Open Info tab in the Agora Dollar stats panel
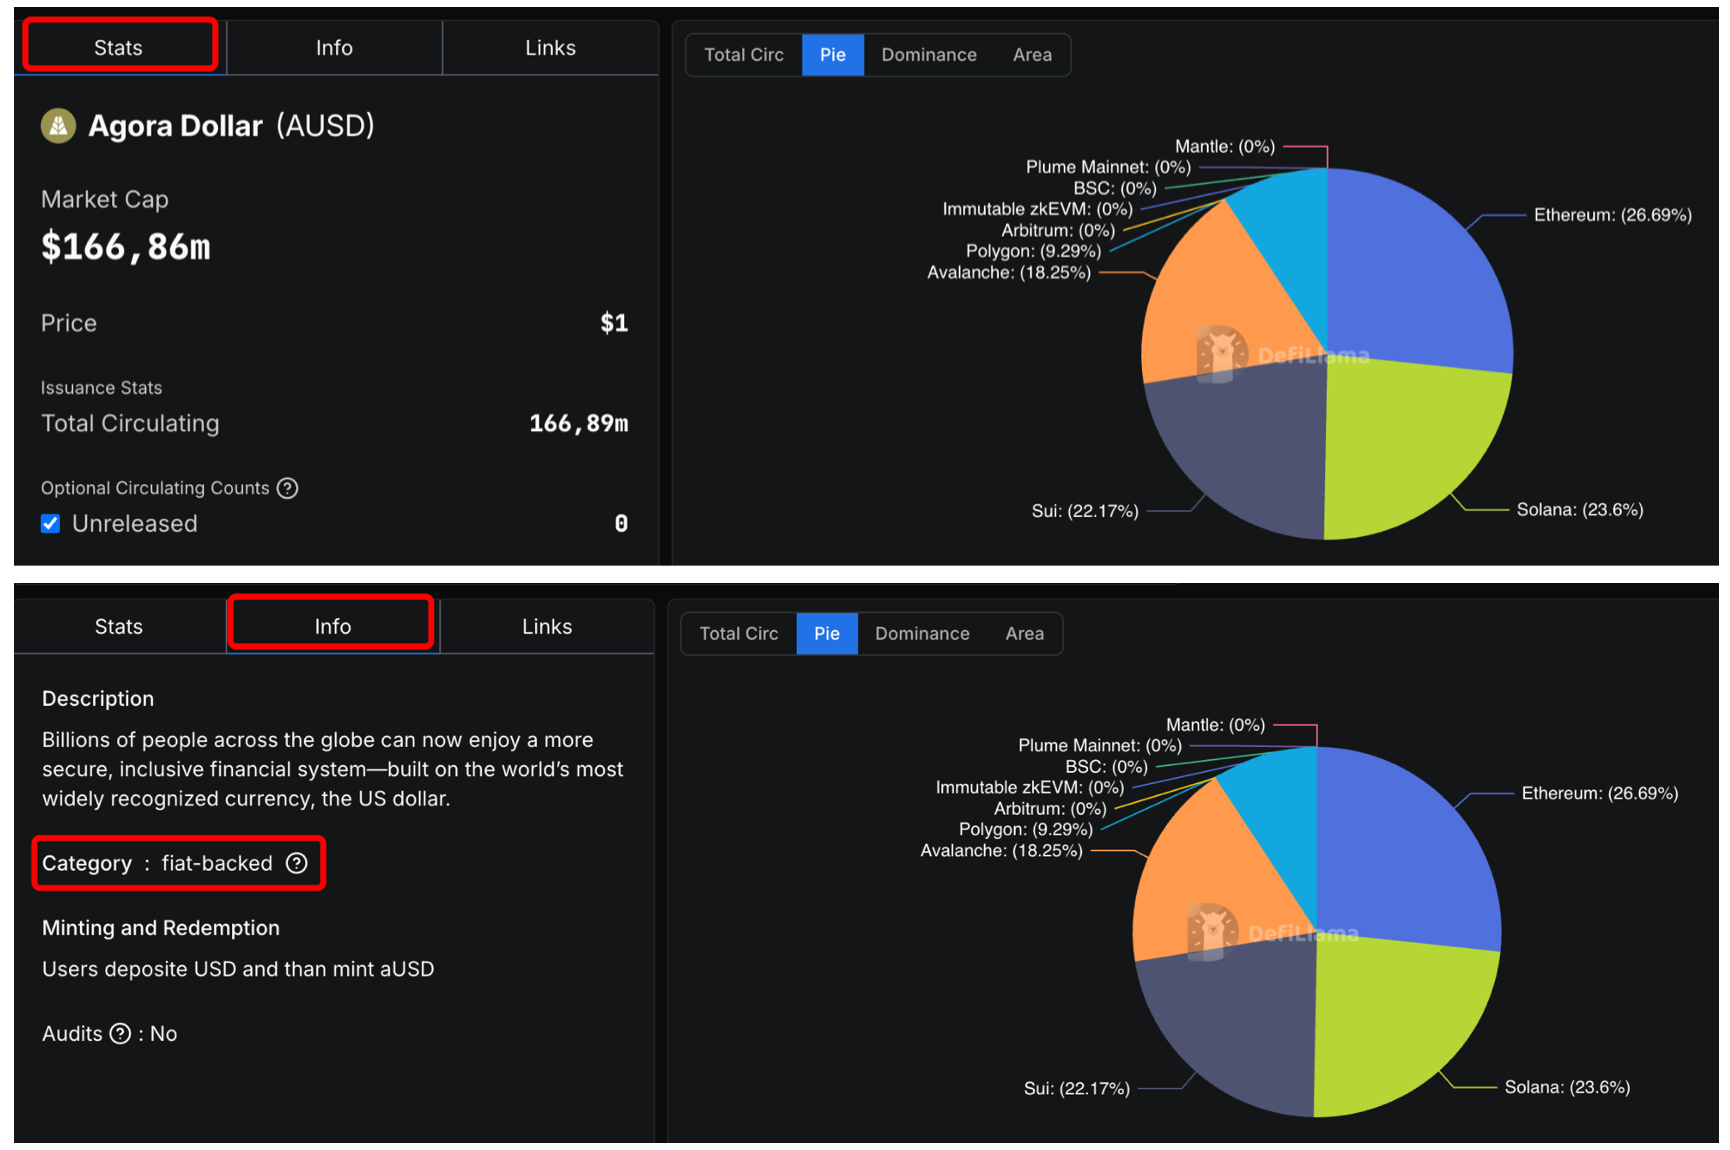Viewport: 1730px width, 1150px height. [334, 48]
